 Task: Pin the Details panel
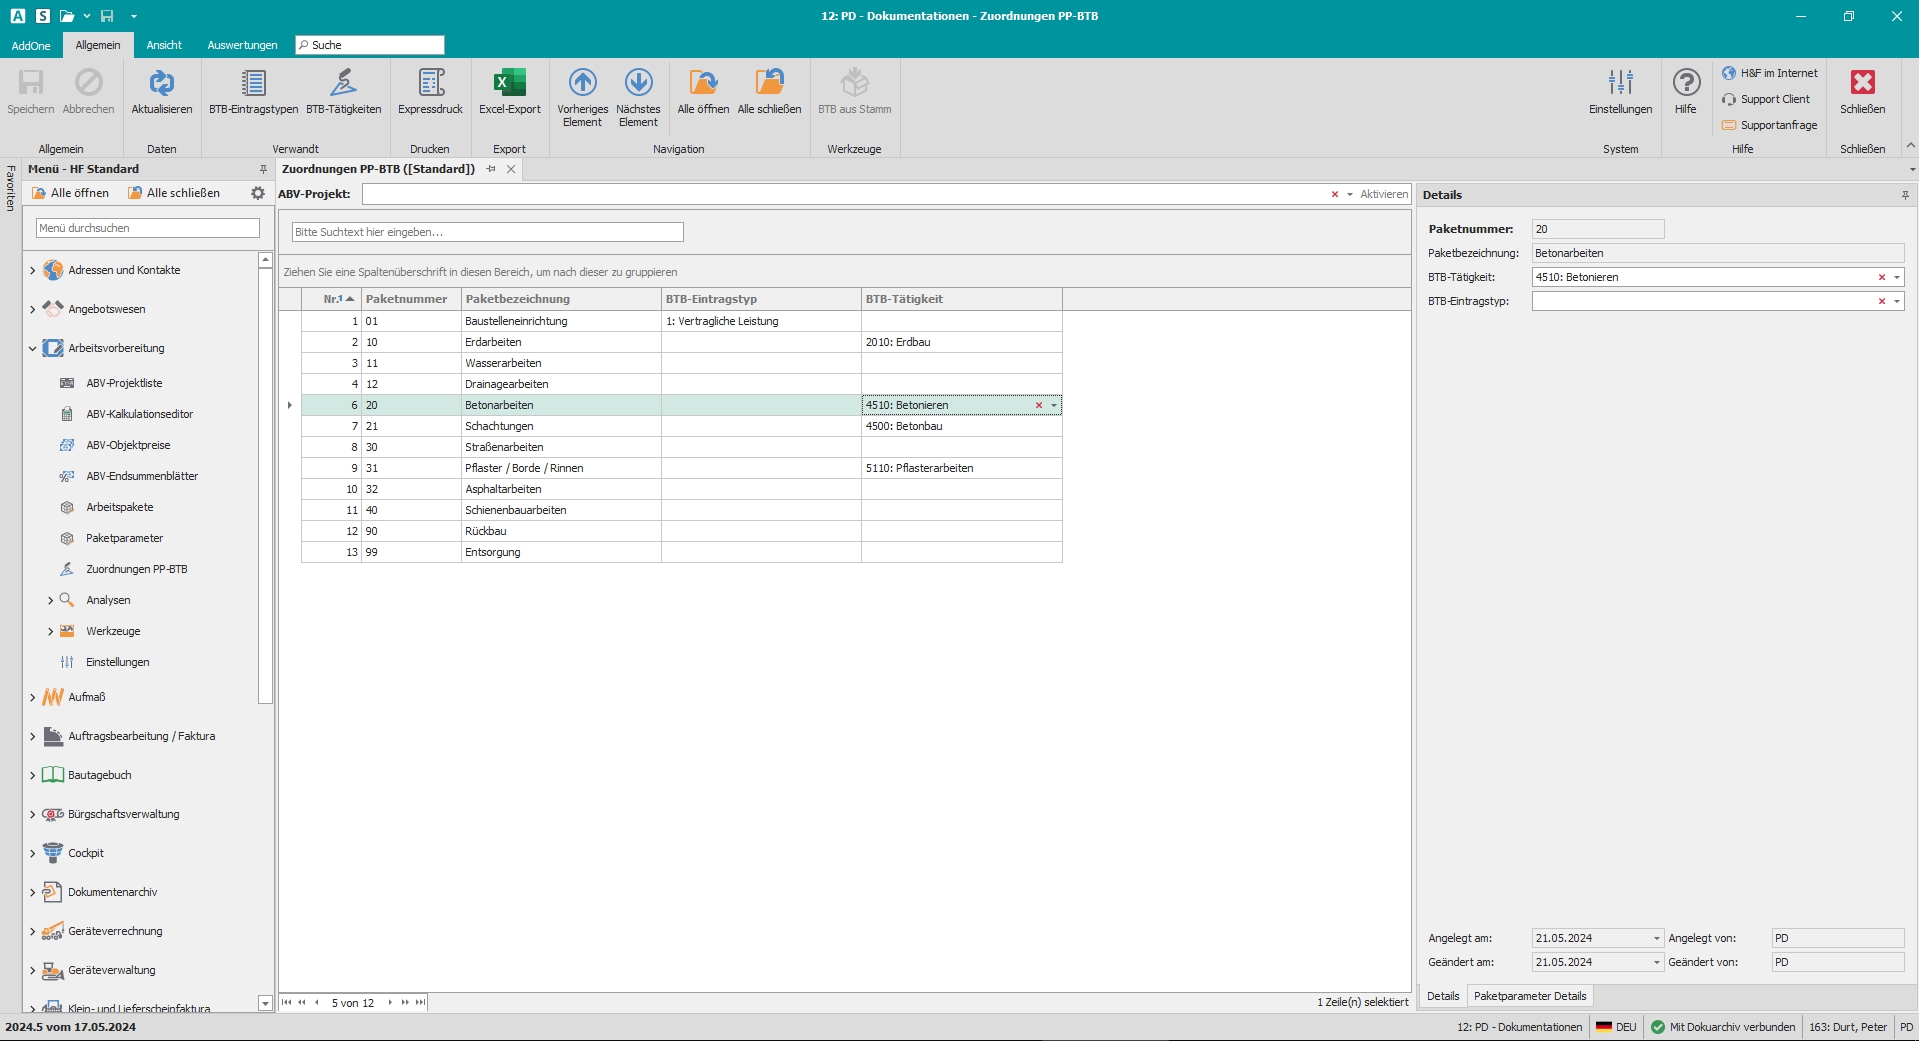click(x=1905, y=195)
